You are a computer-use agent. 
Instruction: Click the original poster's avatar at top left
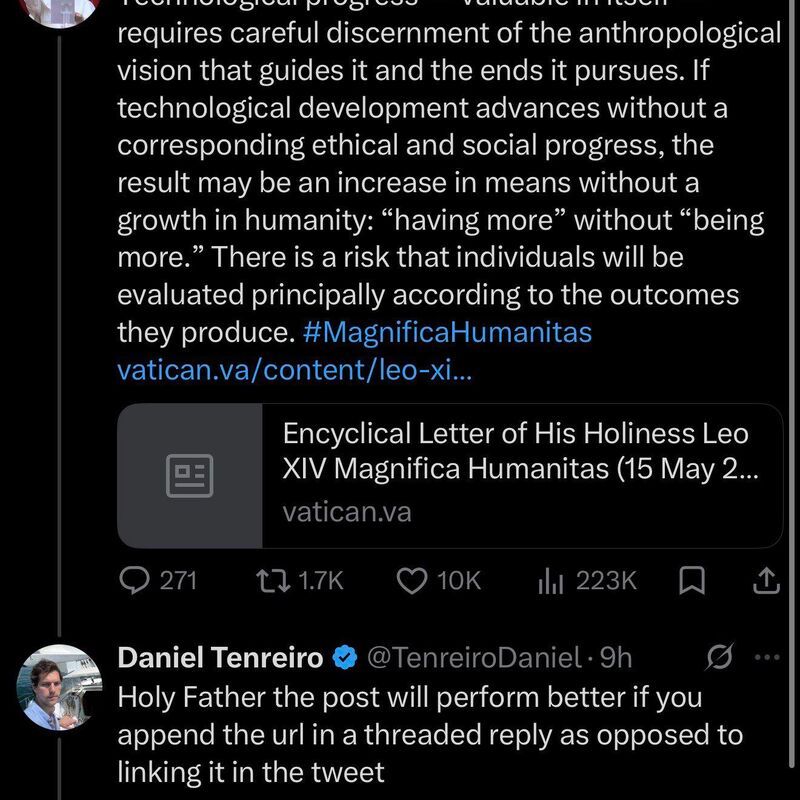[x=60, y=12]
